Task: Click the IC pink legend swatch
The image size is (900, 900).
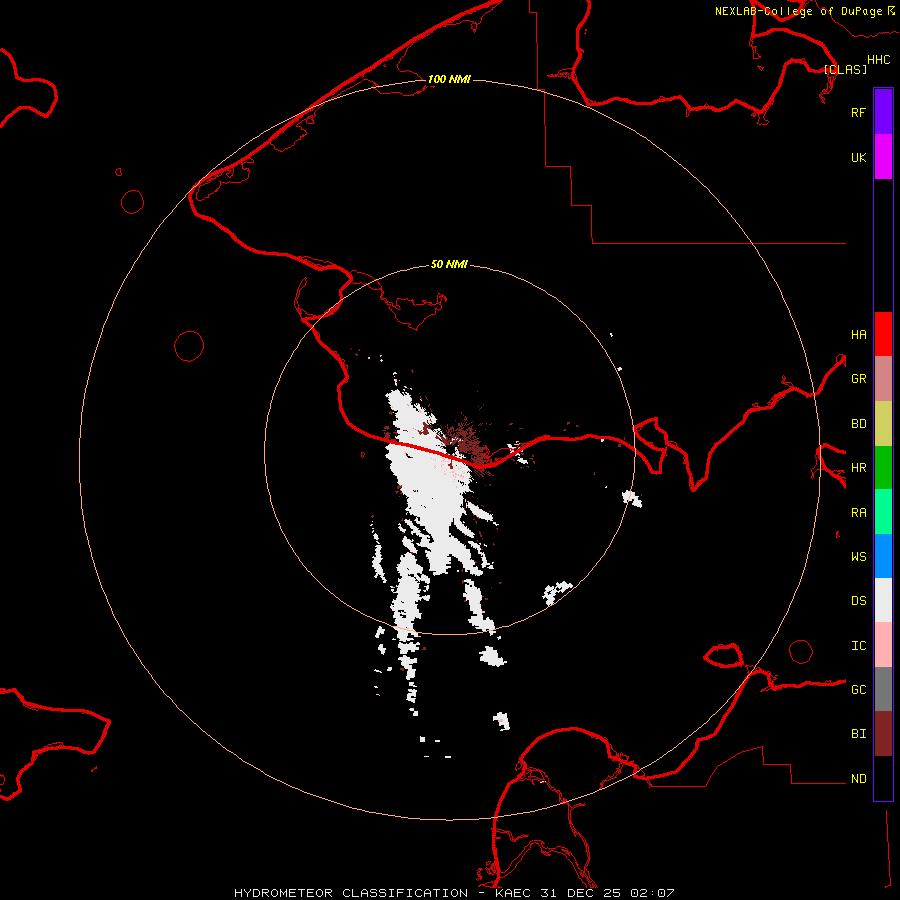Action: 883,645
